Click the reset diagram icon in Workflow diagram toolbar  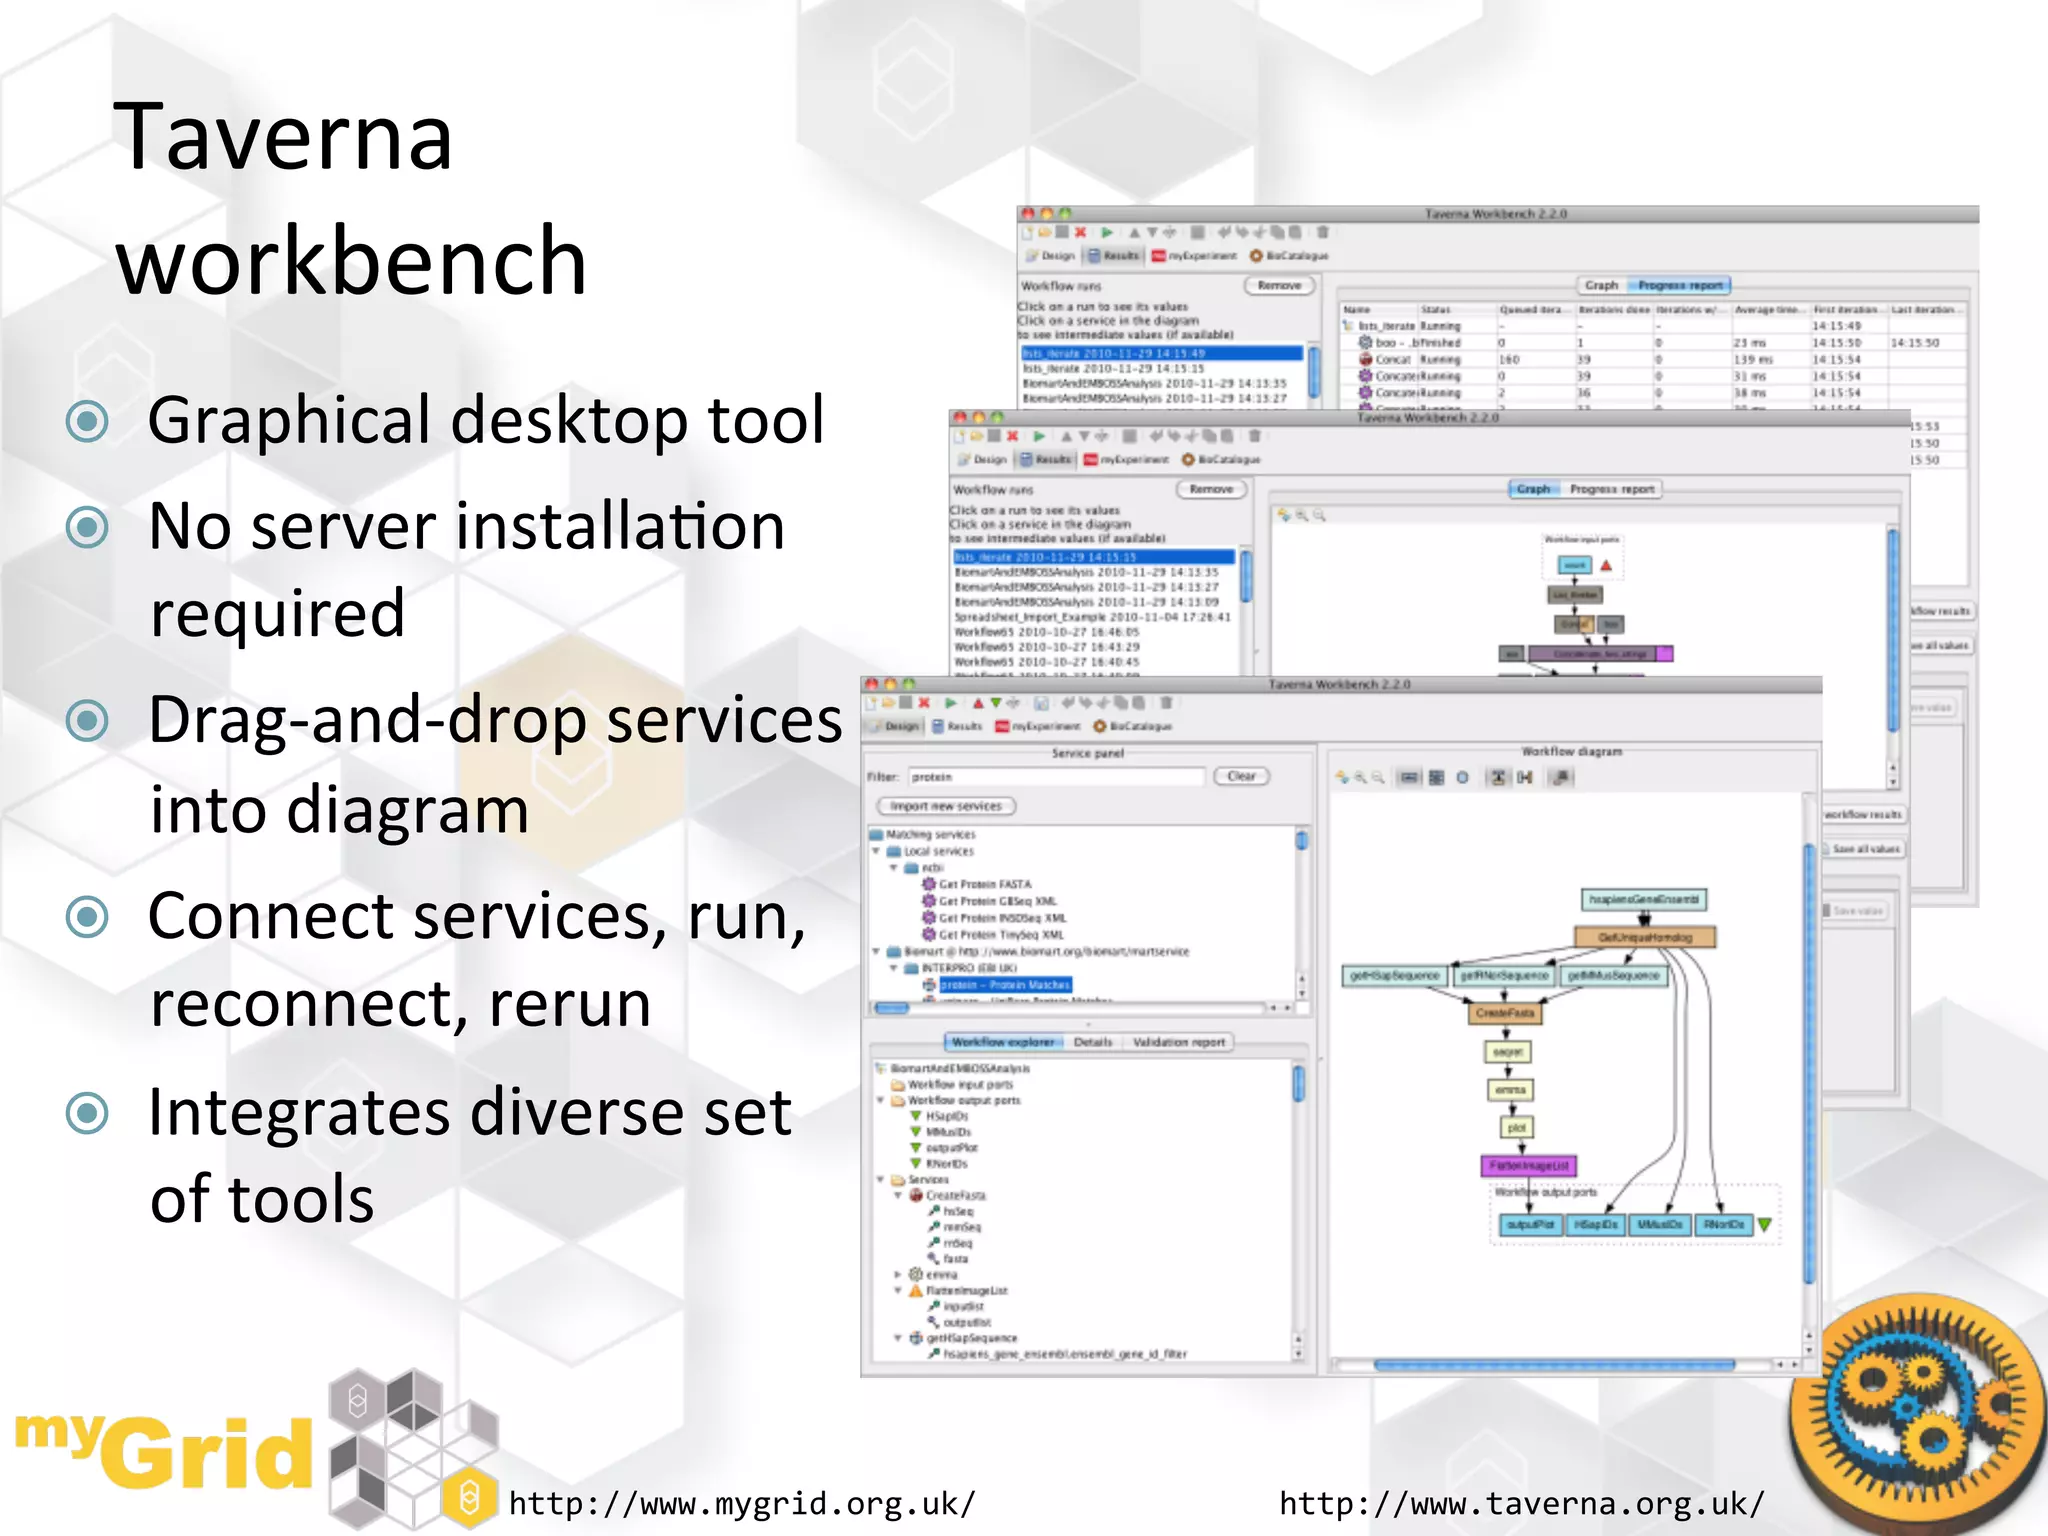point(1342,777)
